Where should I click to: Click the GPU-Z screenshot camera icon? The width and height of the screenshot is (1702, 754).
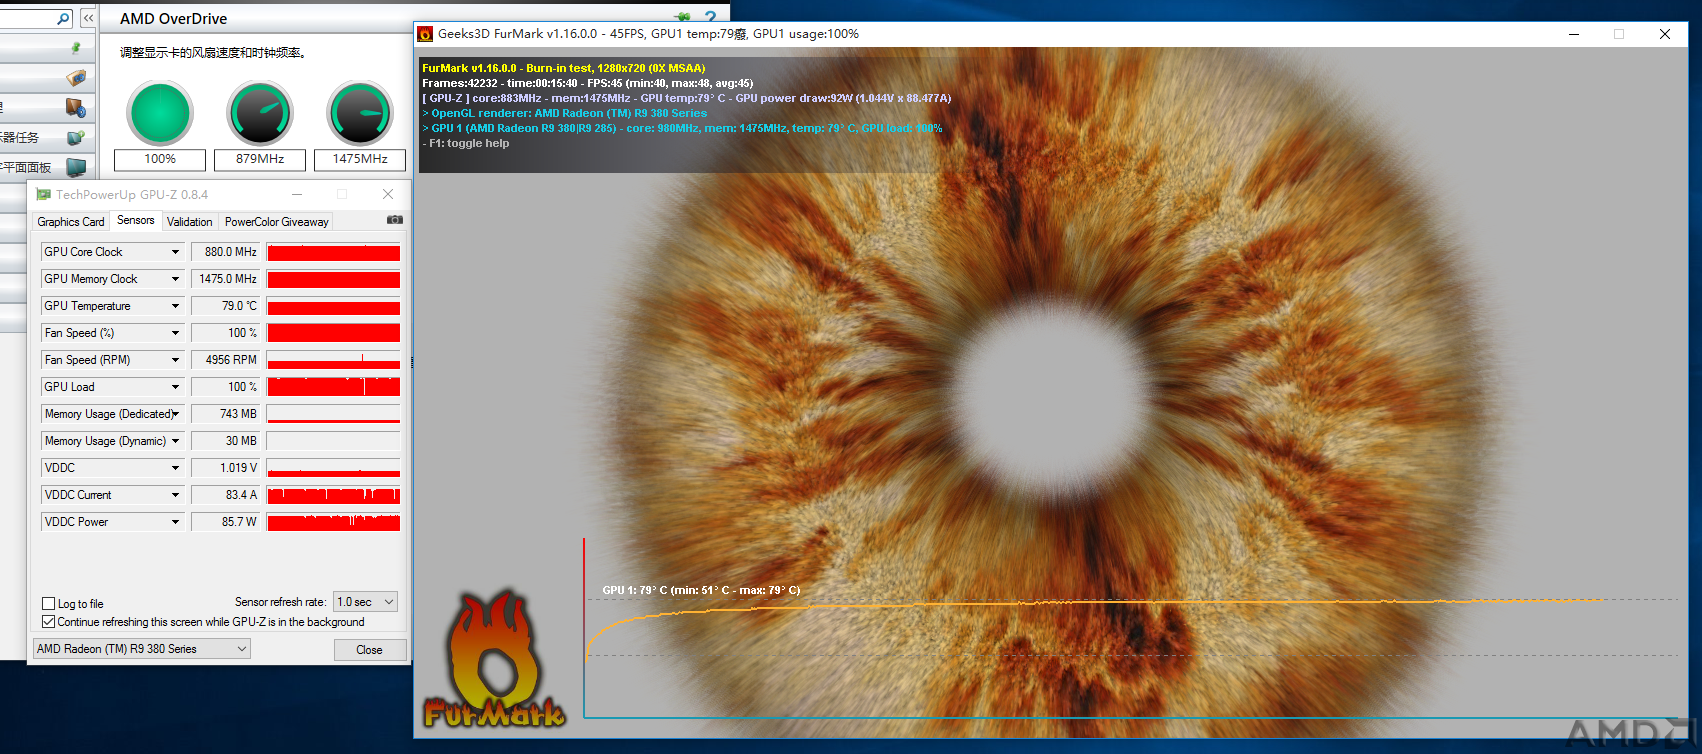[395, 220]
